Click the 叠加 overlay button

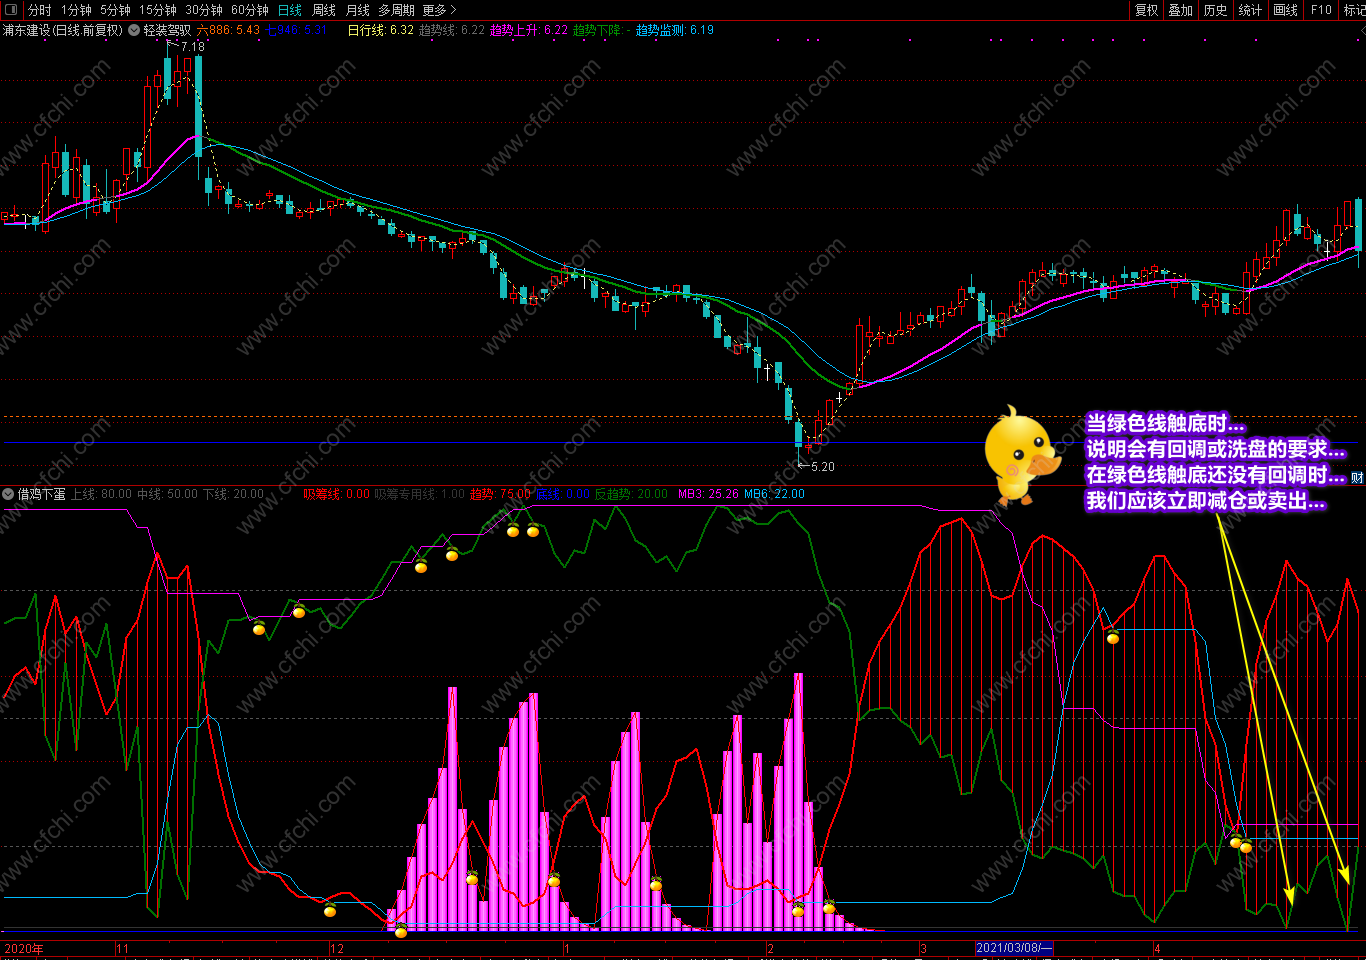(x=1181, y=10)
